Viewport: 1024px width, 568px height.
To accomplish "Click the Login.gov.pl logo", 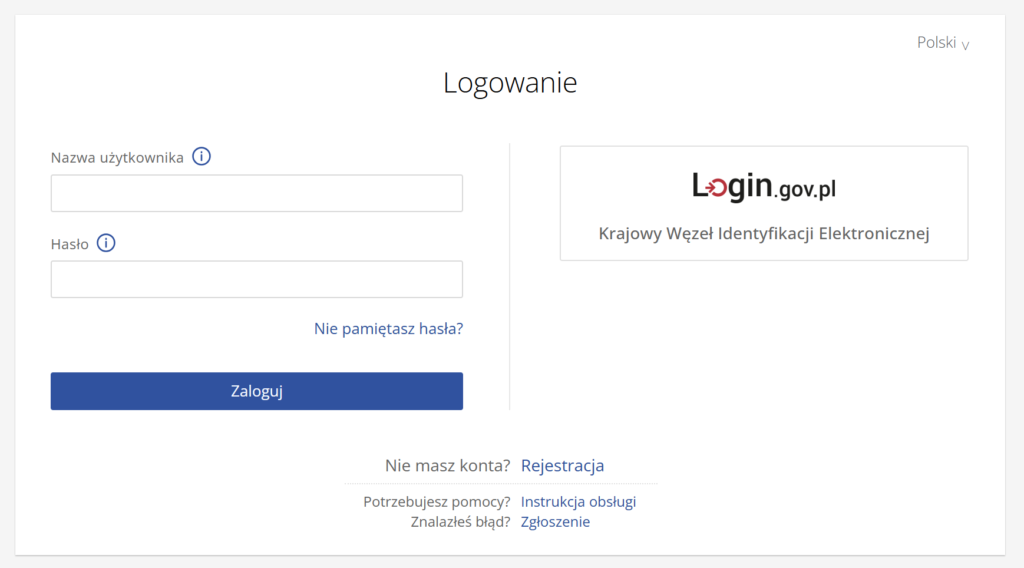I will [764, 187].
